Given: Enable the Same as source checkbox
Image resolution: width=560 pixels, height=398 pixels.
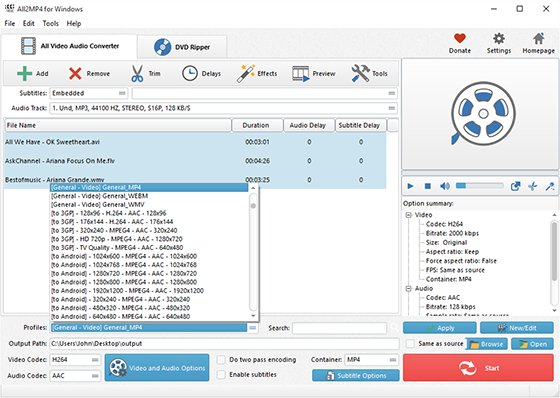Looking at the screenshot, I should click(410, 343).
